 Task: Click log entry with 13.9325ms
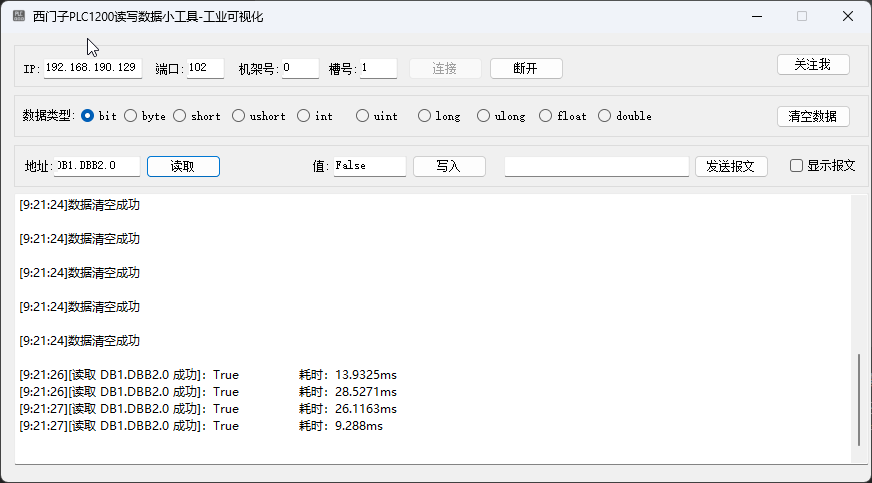click(x=208, y=375)
